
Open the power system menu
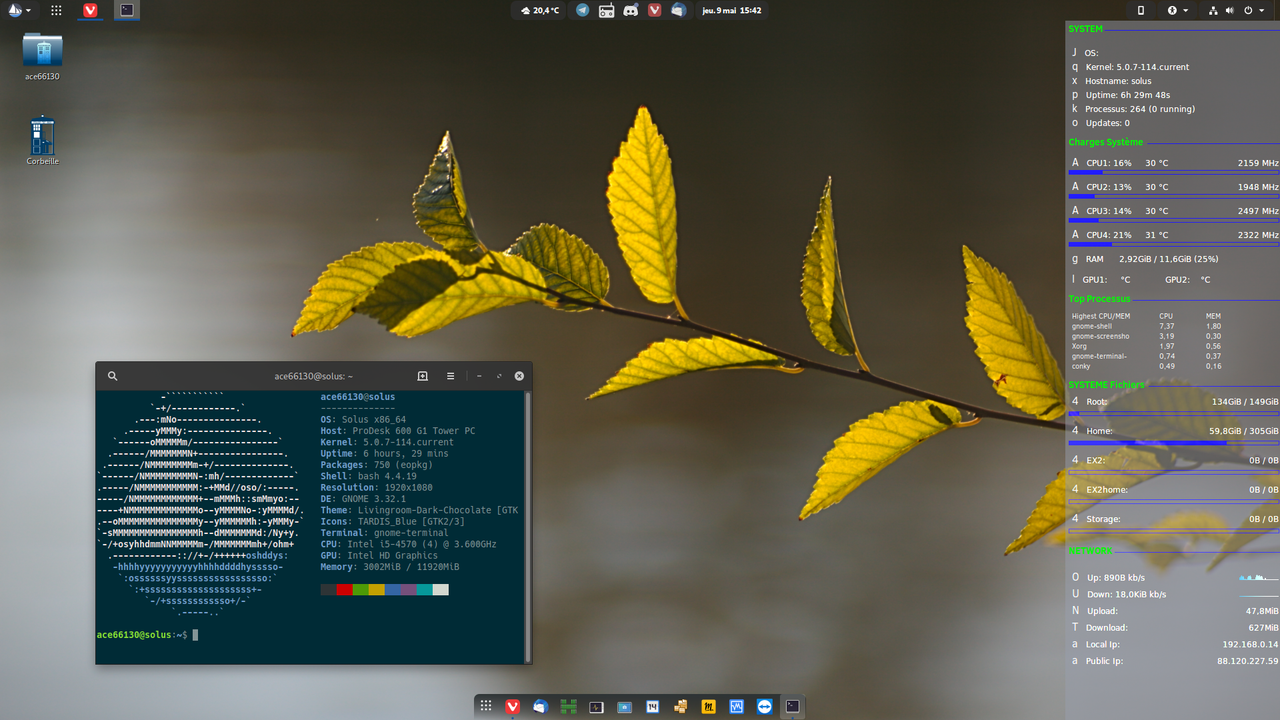[1253, 10]
